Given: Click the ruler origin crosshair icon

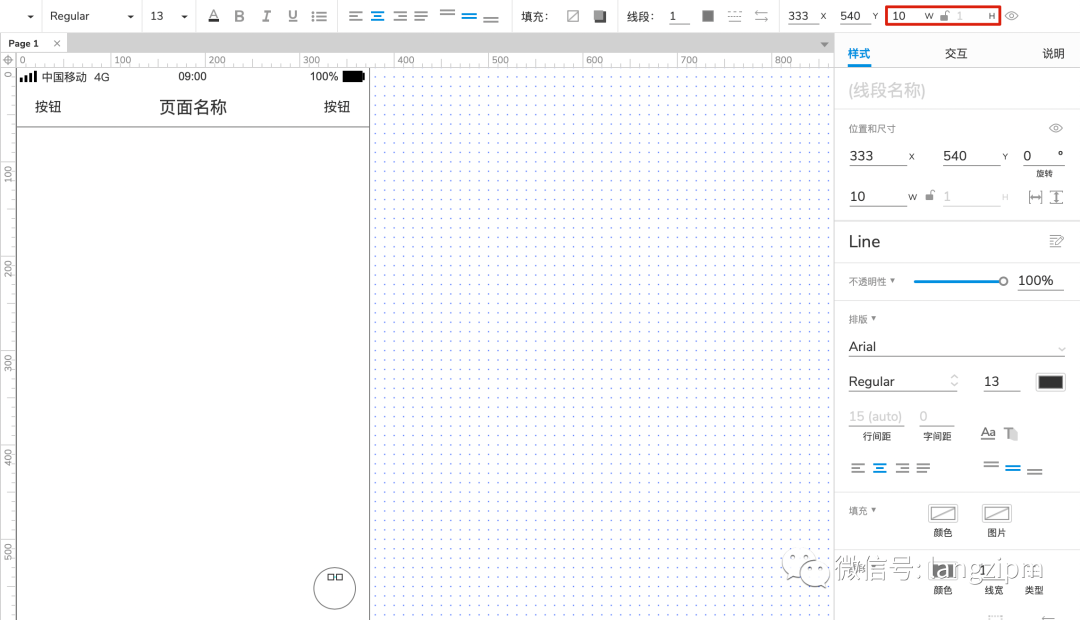Looking at the screenshot, I should pyautogui.click(x=8, y=60).
